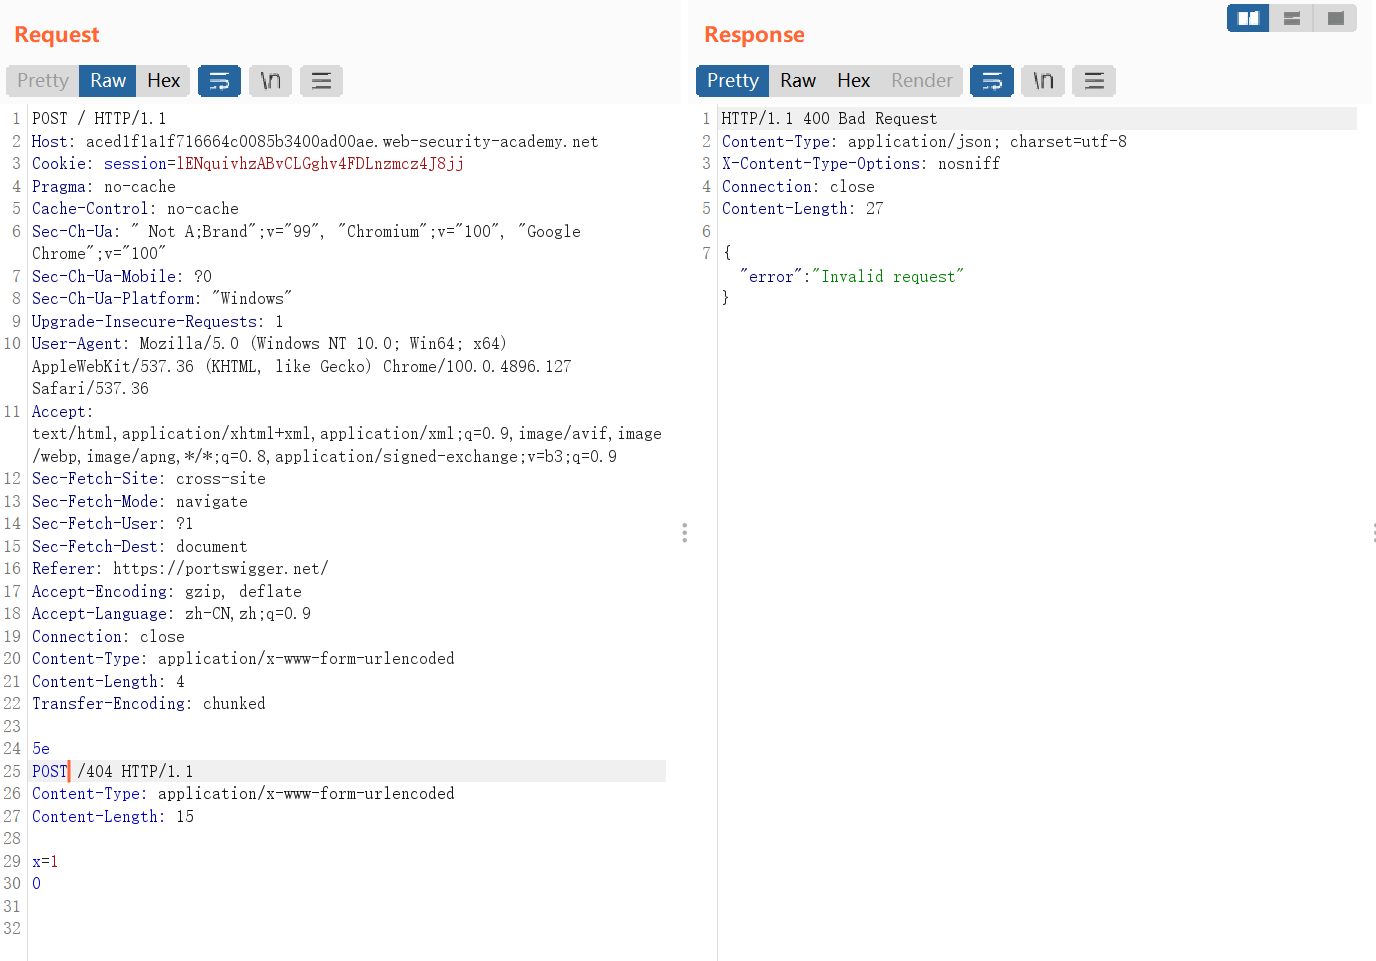Click 'Content-Length: 4' in the request
Viewport: 1376px width, 961px height.
click(108, 682)
